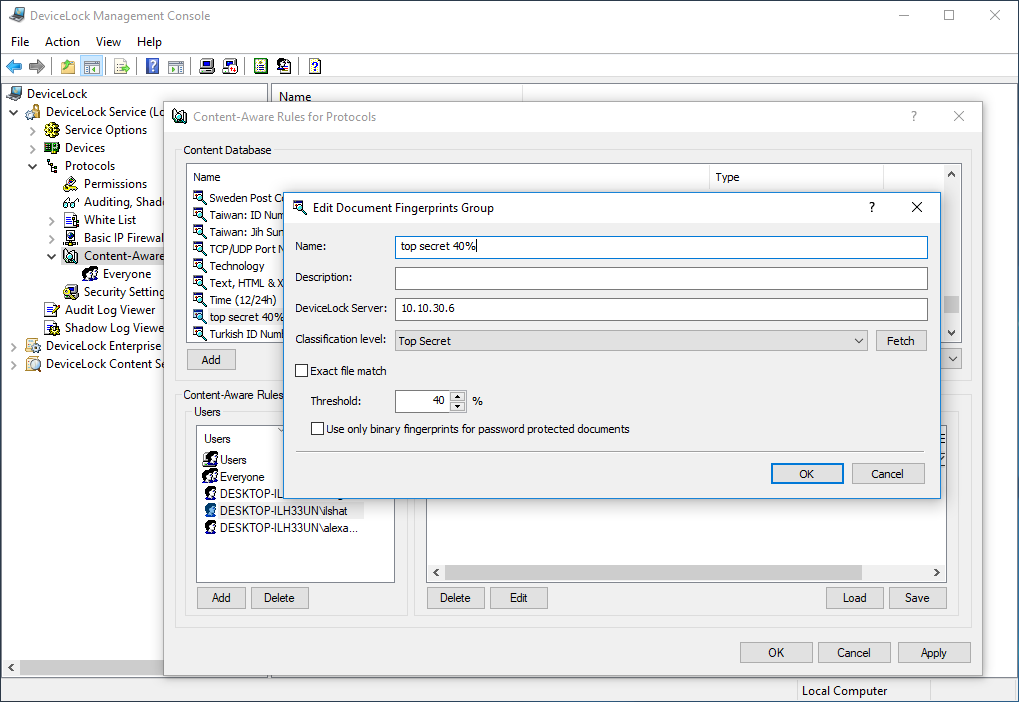Image resolution: width=1019 pixels, height=702 pixels.
Task: Open the green Certificate Generation Tool icon
Action: pyautogui.click(x=261, y=66)
